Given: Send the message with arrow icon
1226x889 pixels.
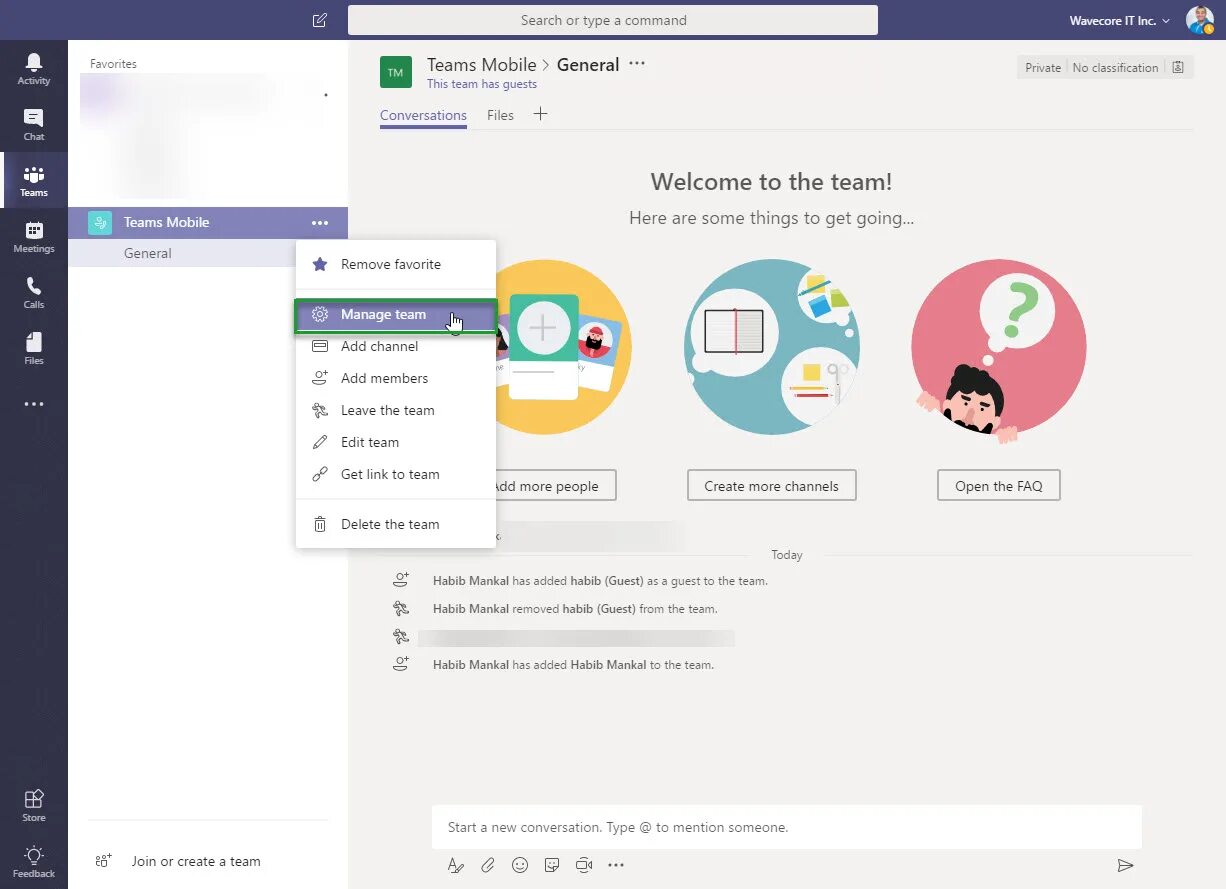Looking at the screenshot, I should coord(1125,865).
